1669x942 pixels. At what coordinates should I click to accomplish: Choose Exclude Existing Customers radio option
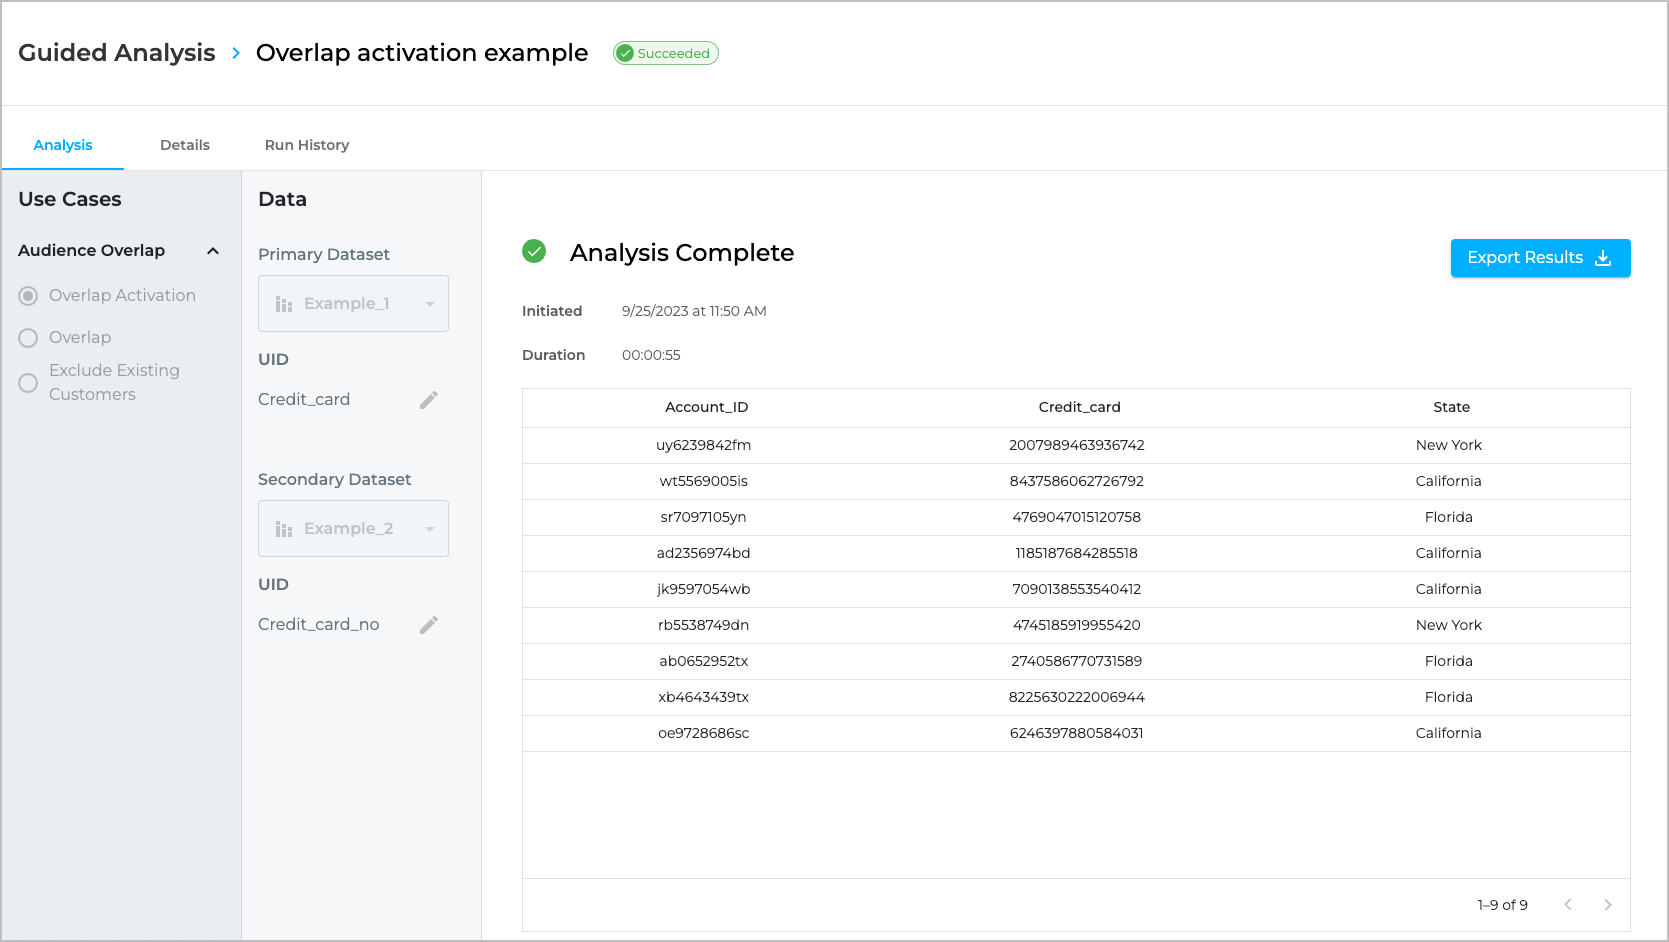tap(29, 383)
